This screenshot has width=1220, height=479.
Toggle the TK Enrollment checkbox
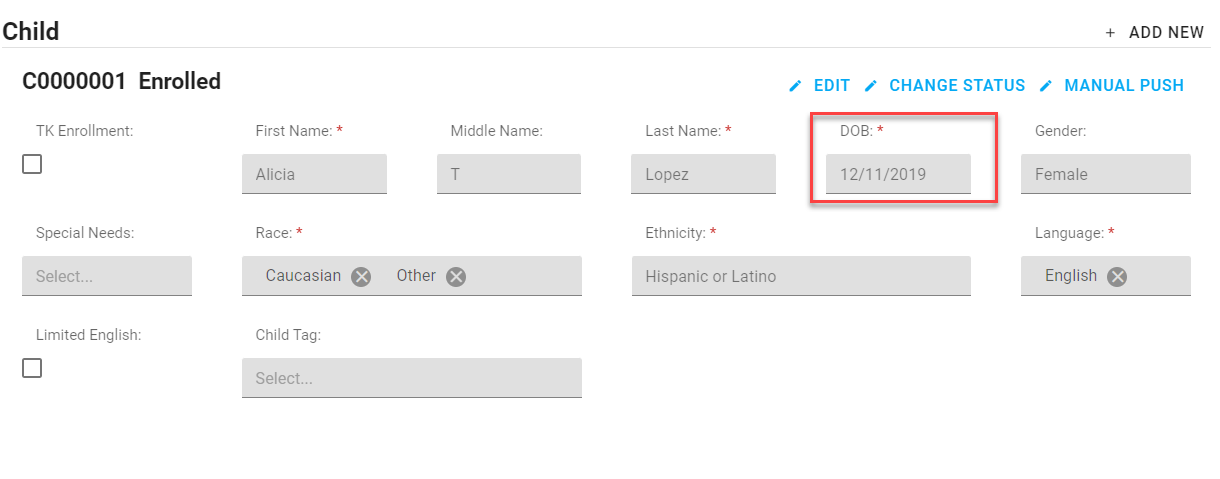click(x=32, y=164)
